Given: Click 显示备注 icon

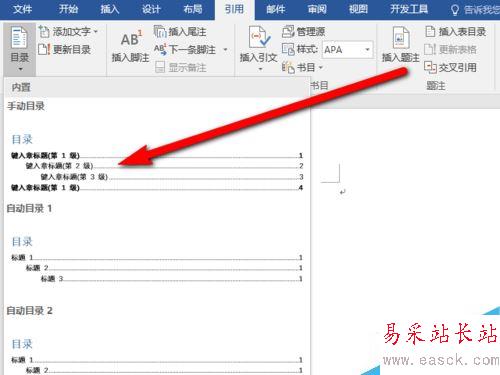Looking at the screenshot, I should (x=160, y=67).
